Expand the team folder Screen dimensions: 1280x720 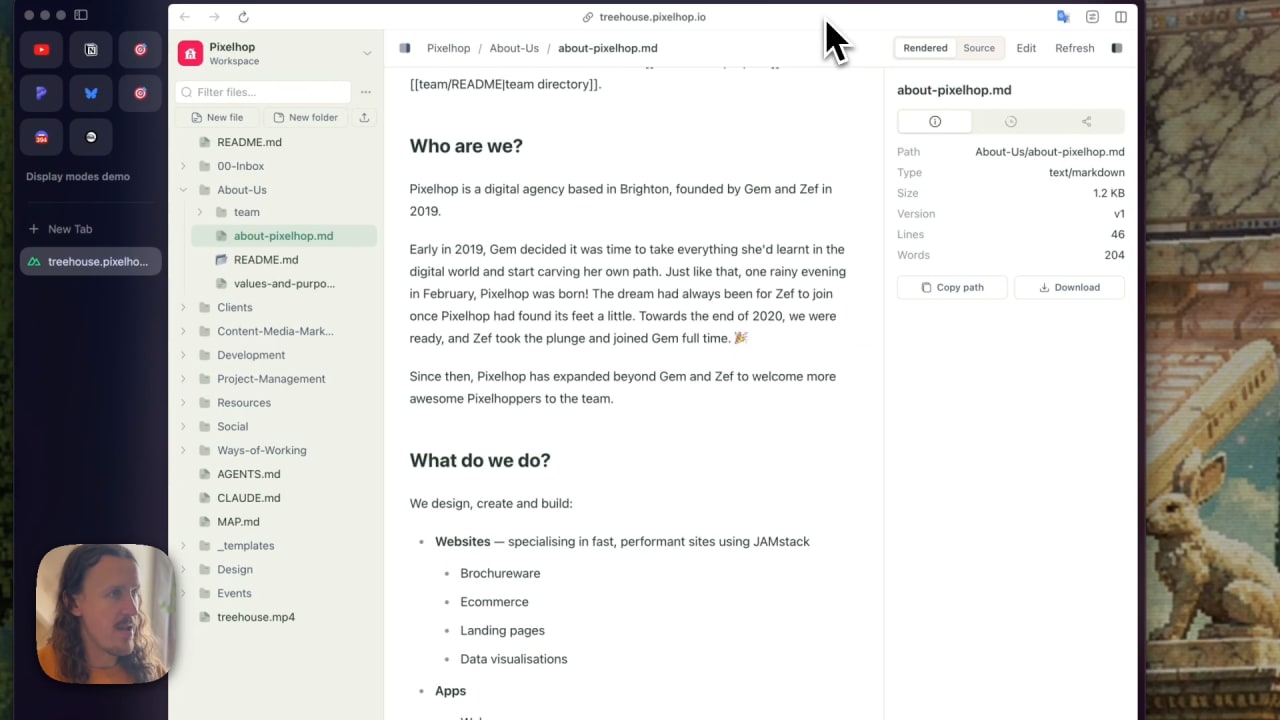click(x=200, y=212)
